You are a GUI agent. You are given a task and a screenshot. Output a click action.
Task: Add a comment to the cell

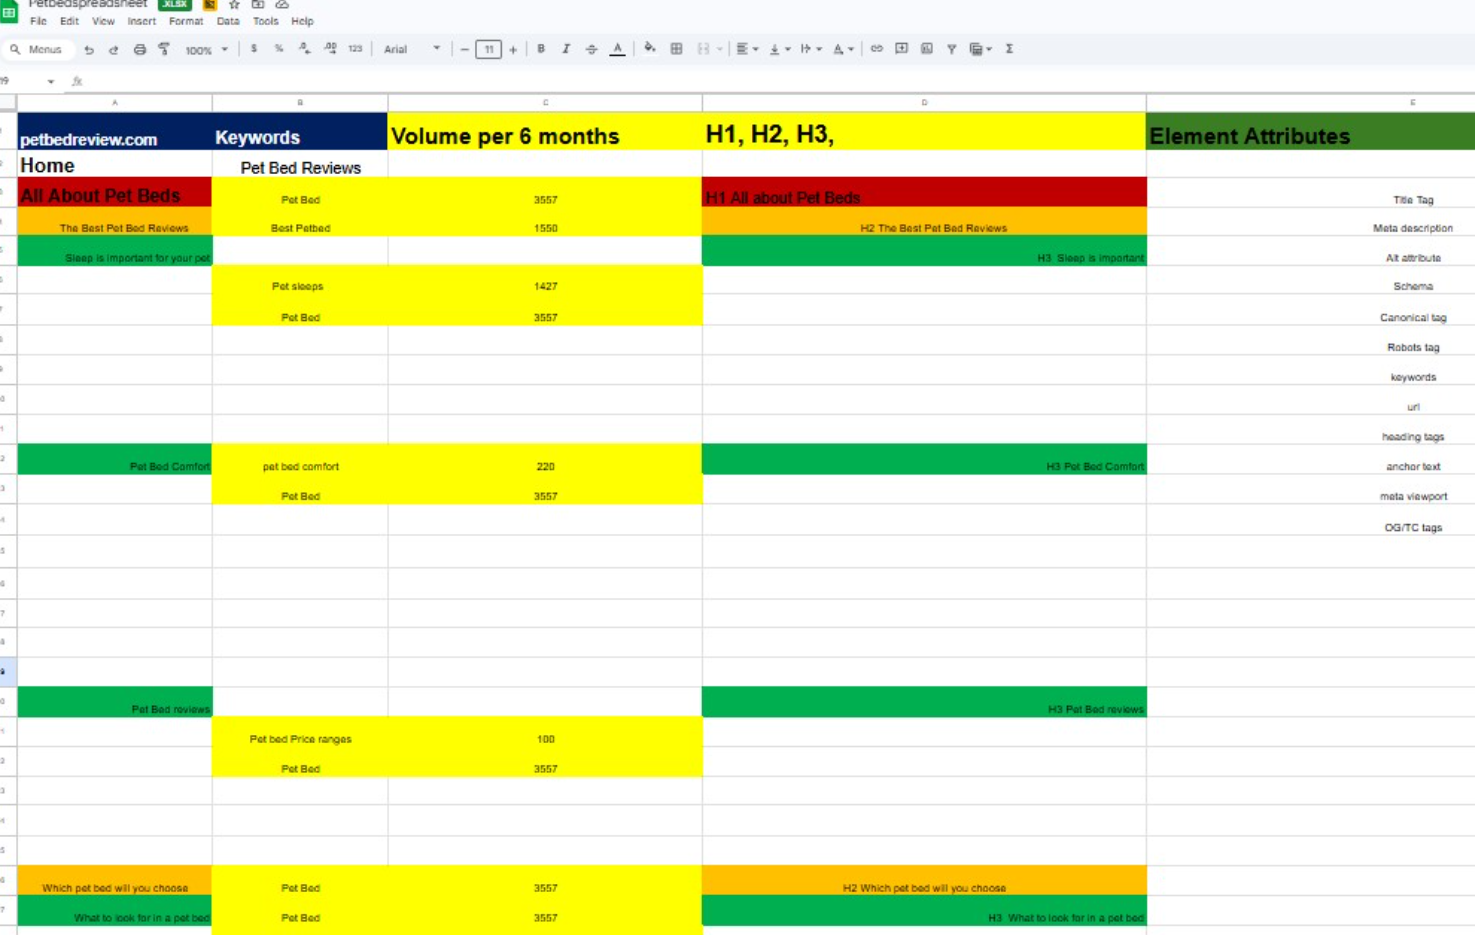click(901, 49)
